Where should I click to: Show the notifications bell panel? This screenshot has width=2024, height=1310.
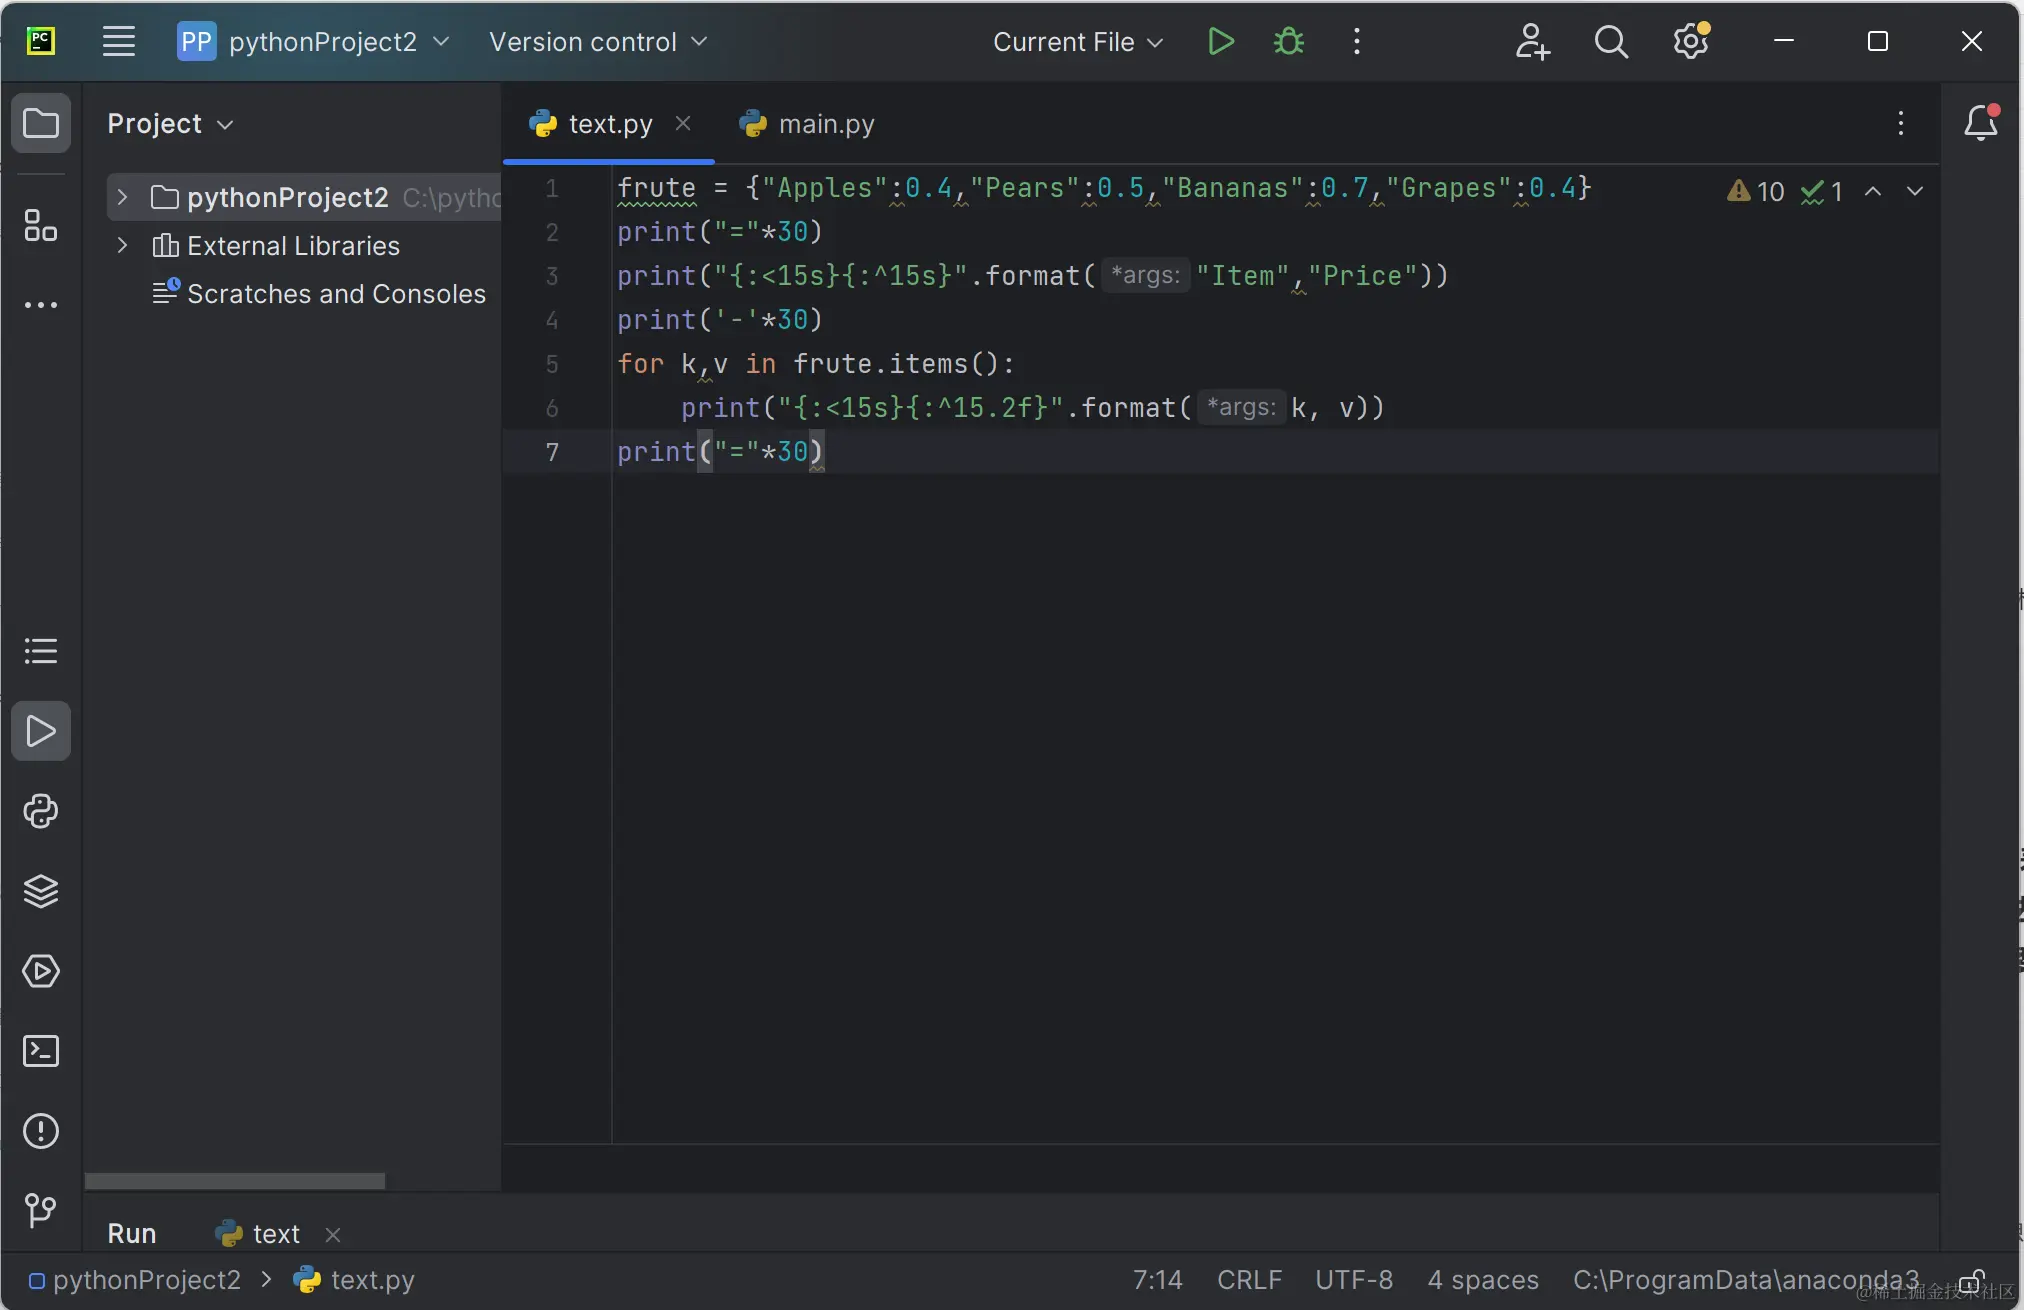tap(1980, 123)
